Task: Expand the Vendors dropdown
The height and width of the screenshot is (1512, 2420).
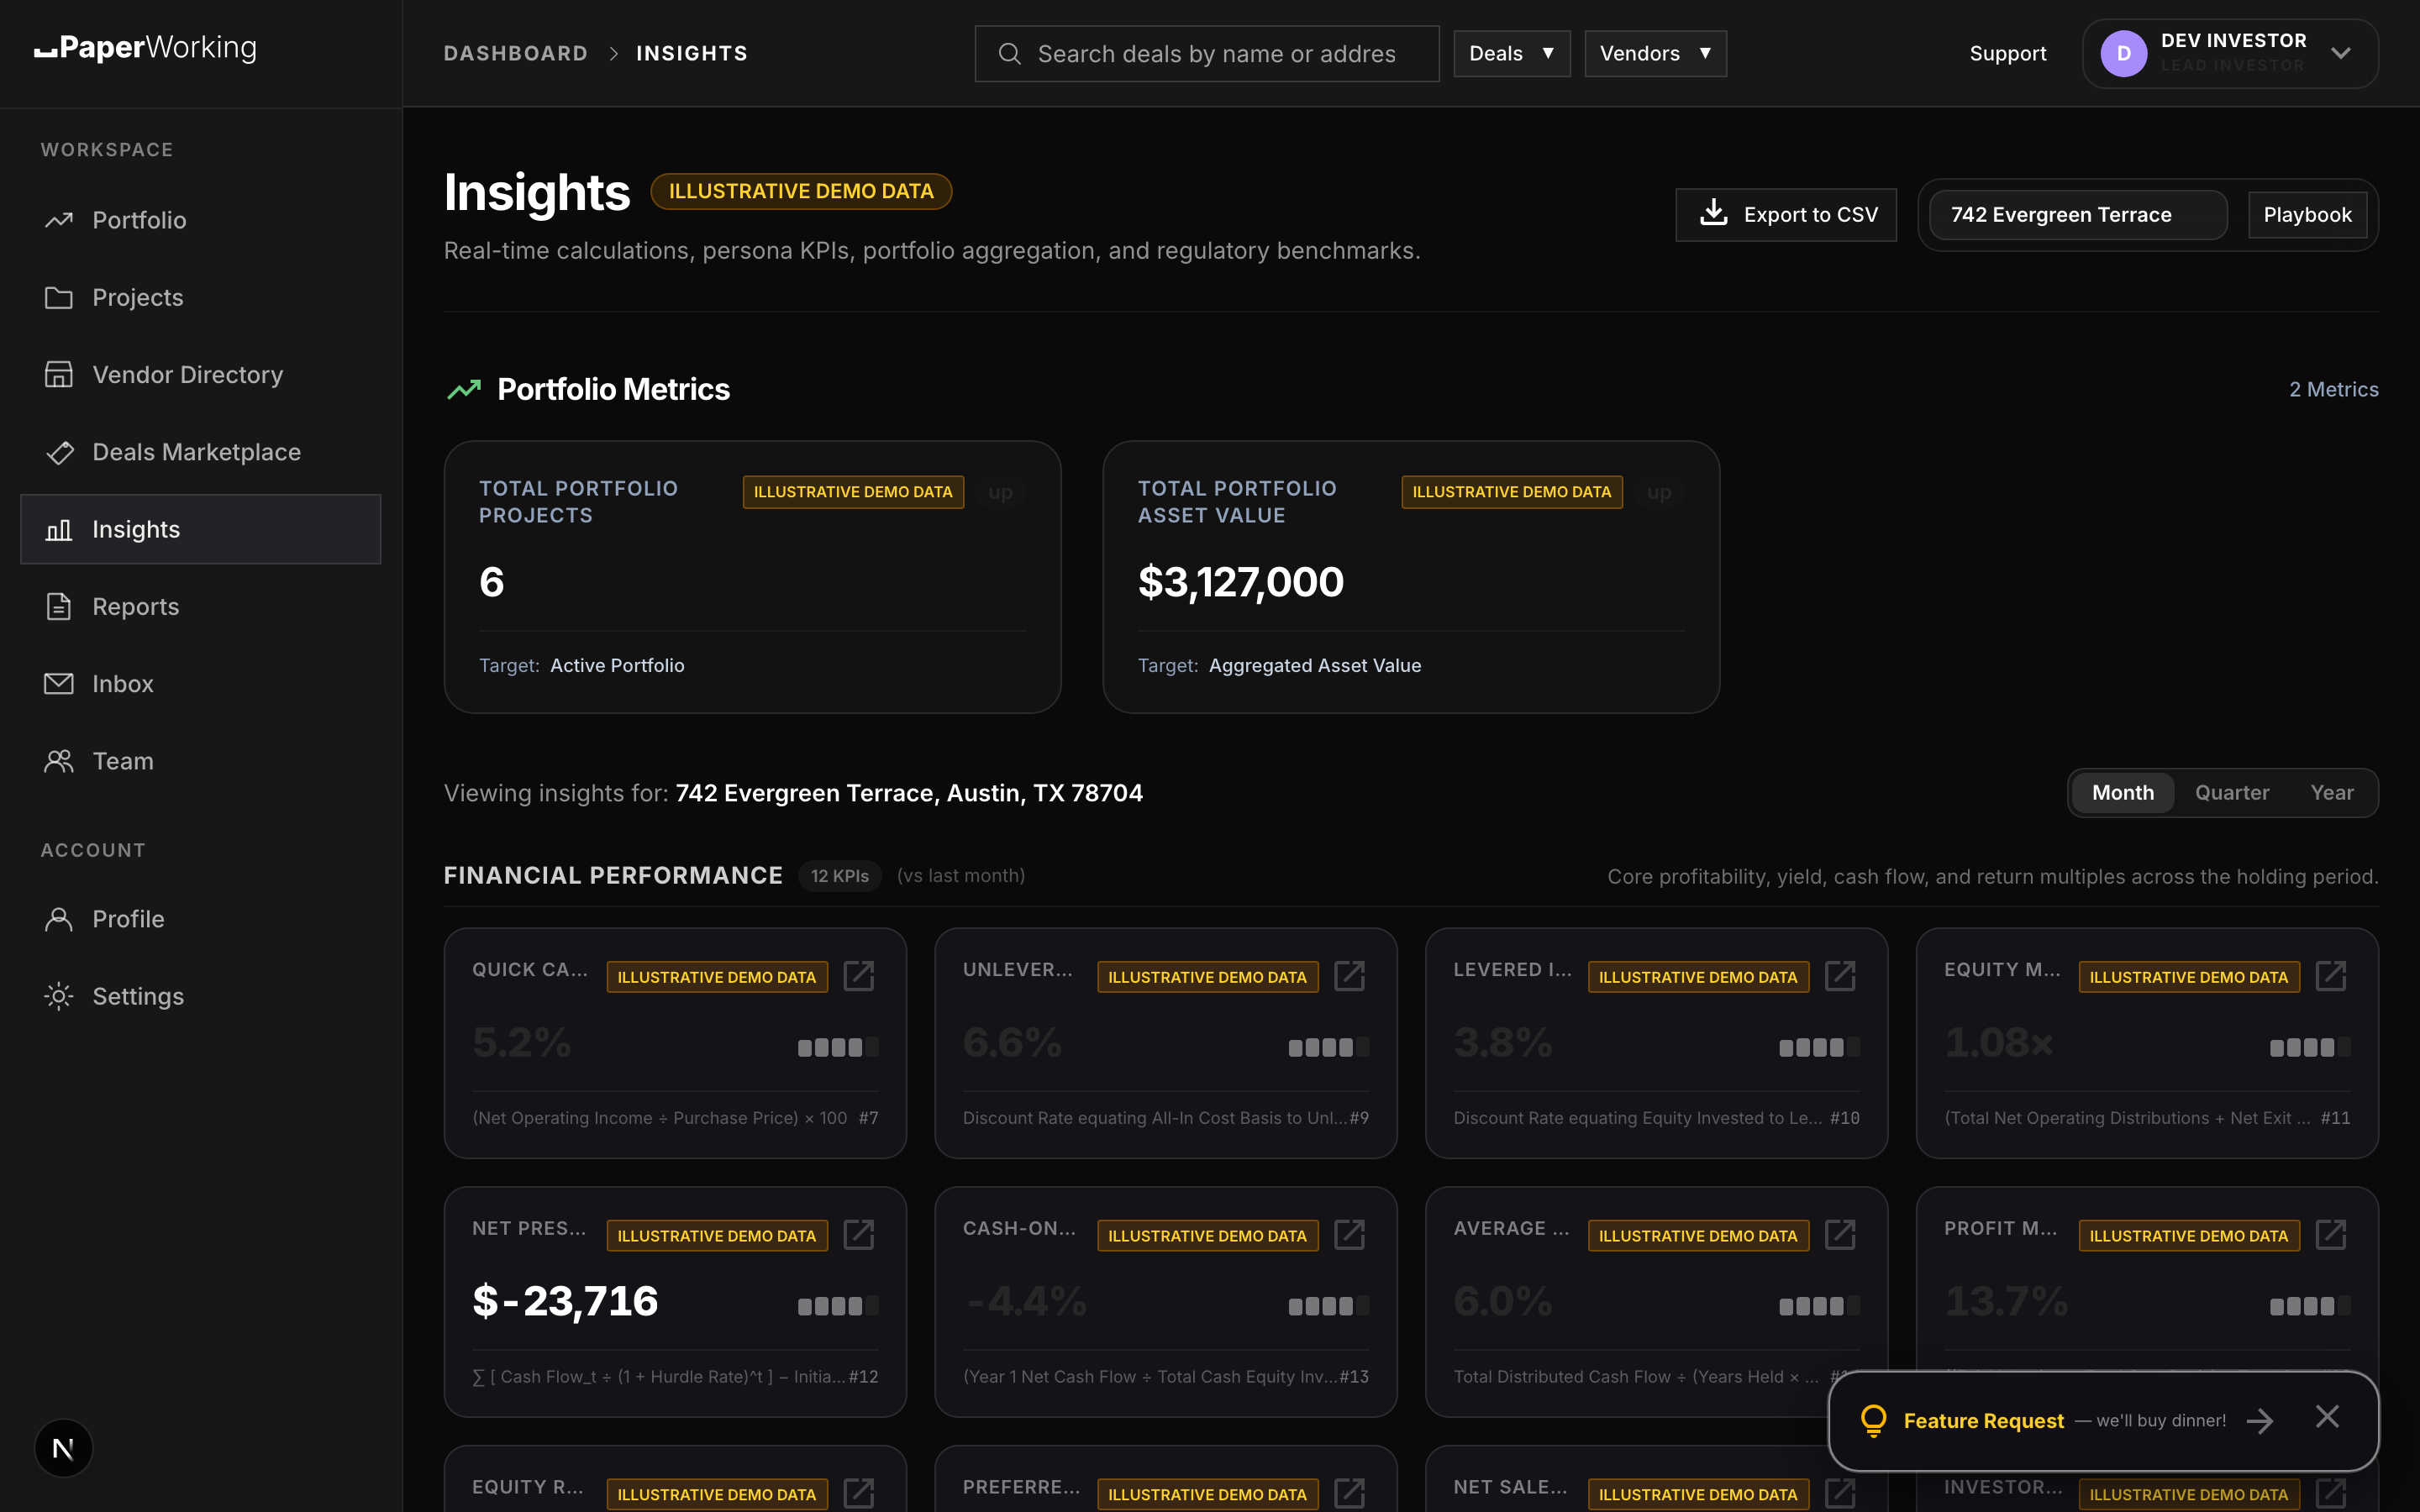Action: [1655, 54]
